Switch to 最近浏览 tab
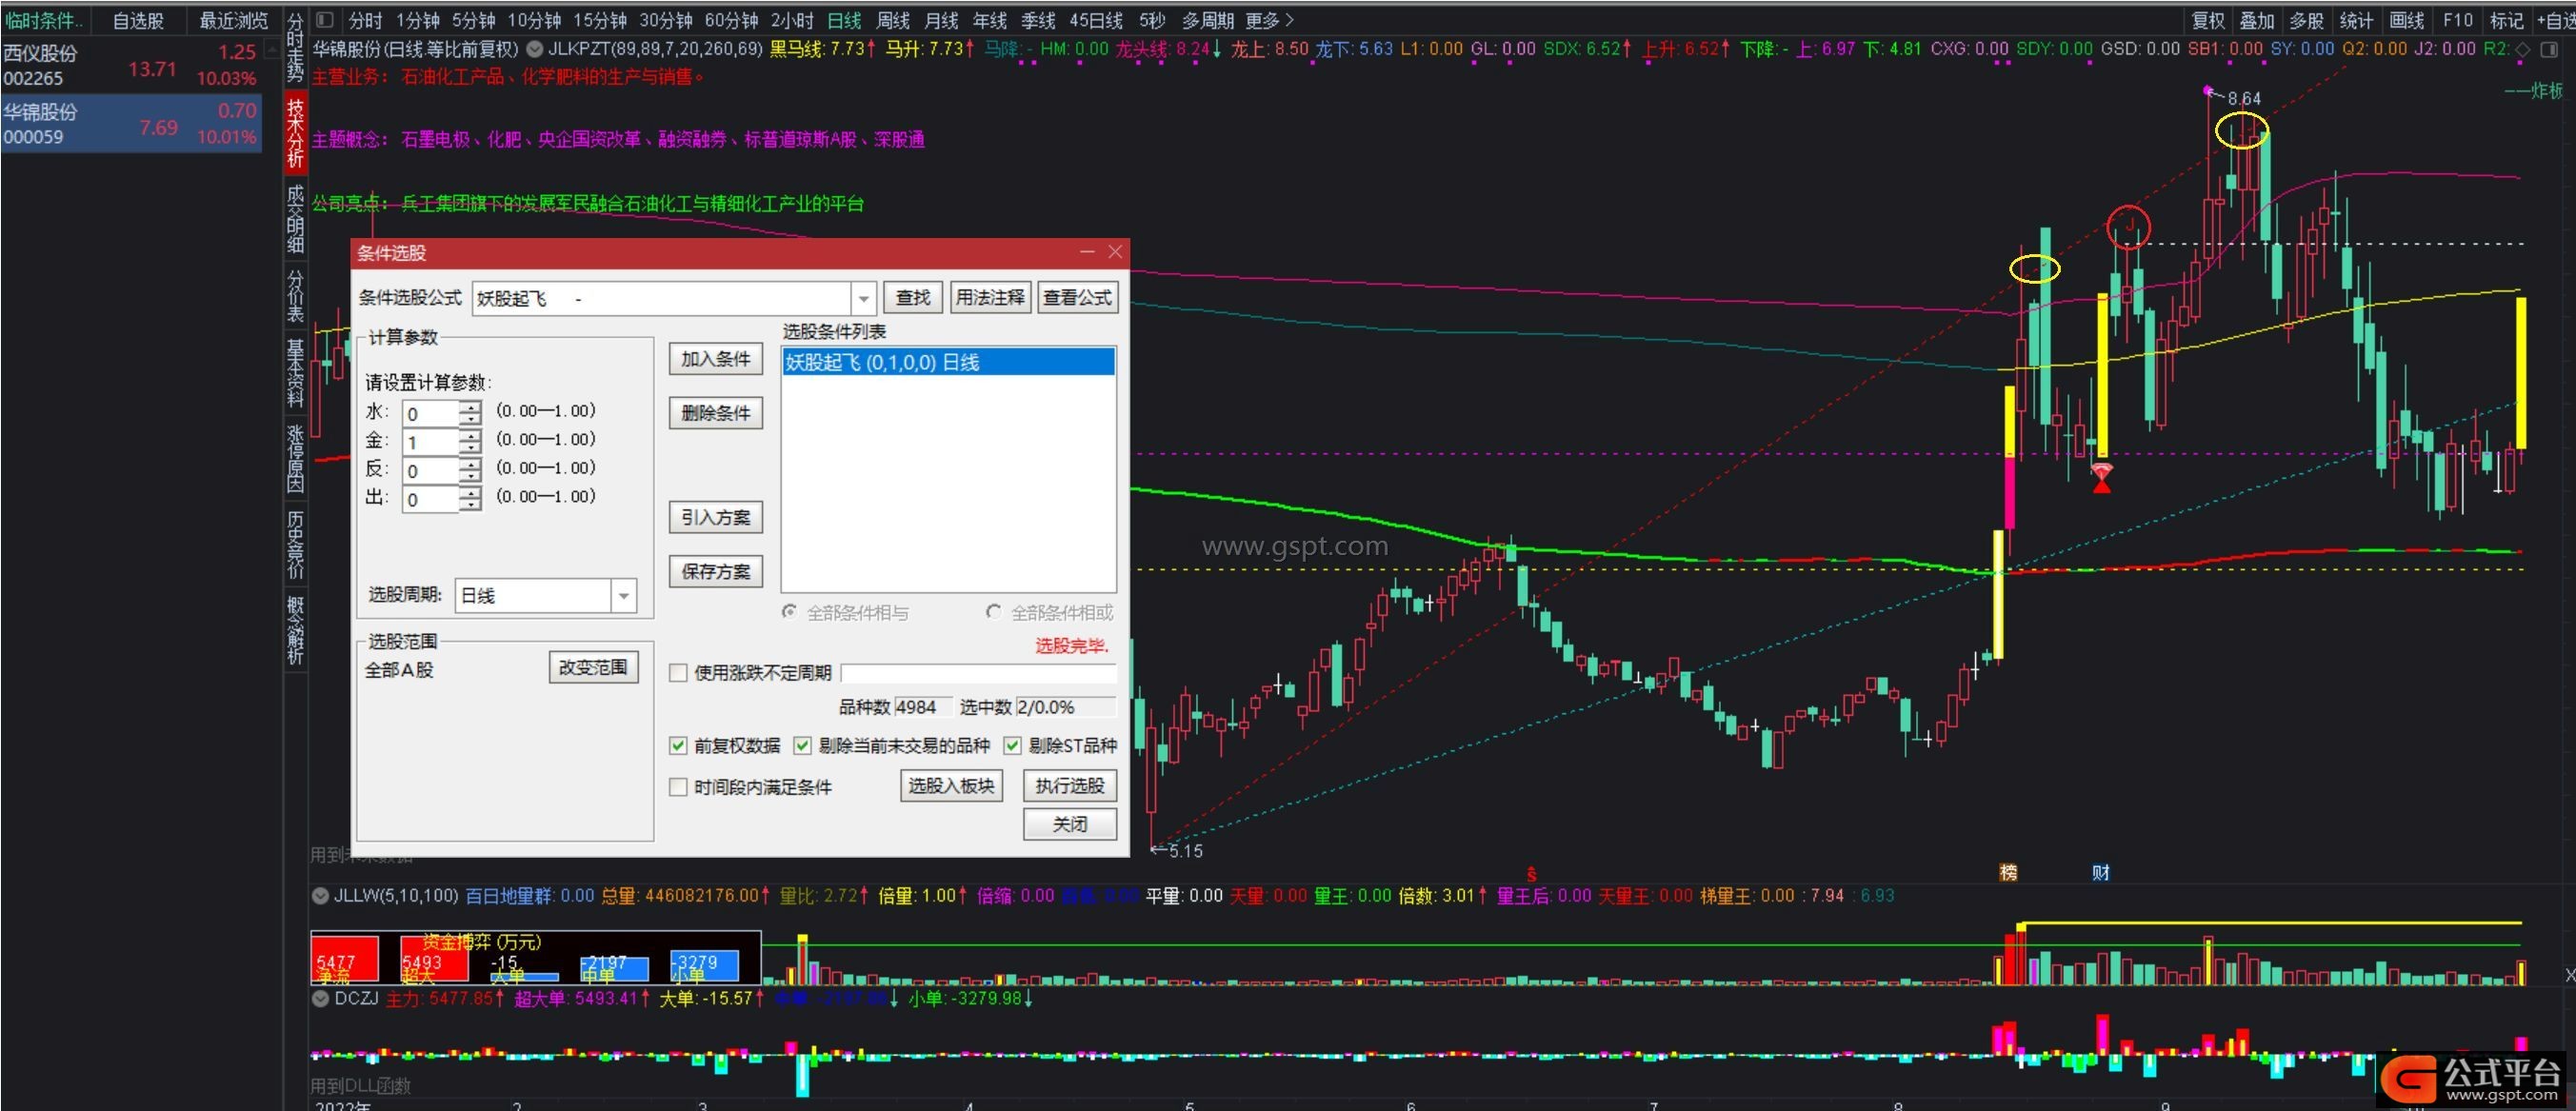The height and width of the screenshot is (1111, 2576). 233,20
